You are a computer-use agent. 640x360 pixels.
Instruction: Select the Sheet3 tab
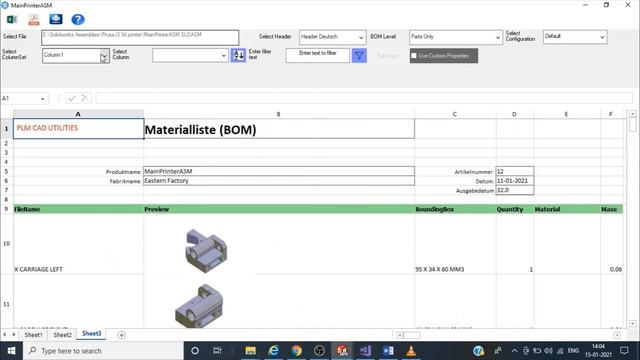point(91,334)
